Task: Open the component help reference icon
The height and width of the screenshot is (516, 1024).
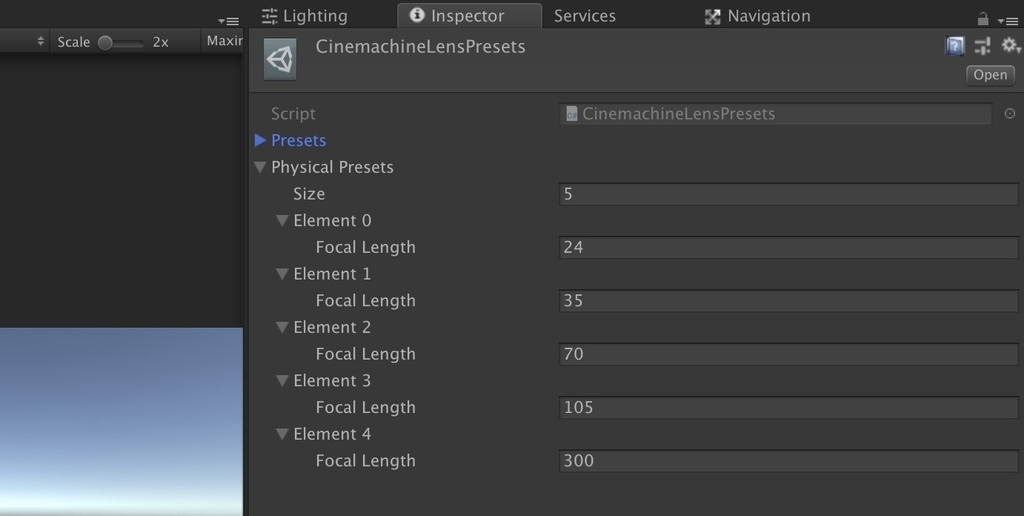Action: tap(955, 46)
